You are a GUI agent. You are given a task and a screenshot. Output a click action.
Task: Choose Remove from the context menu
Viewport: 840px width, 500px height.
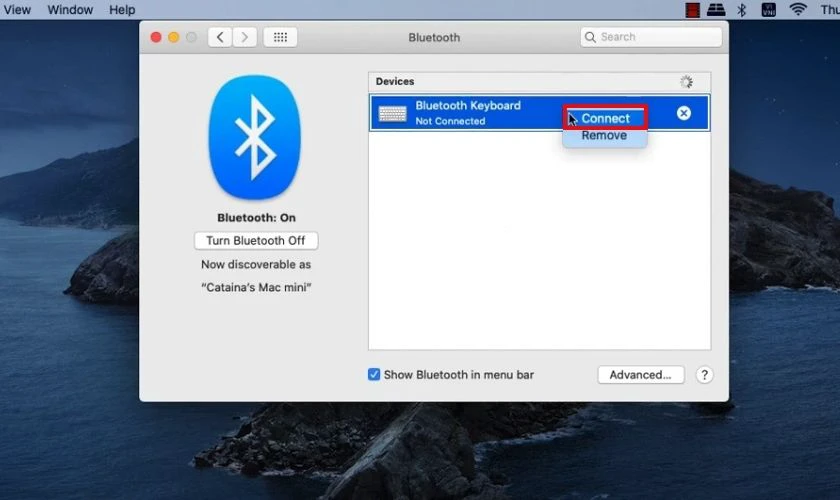604,136
